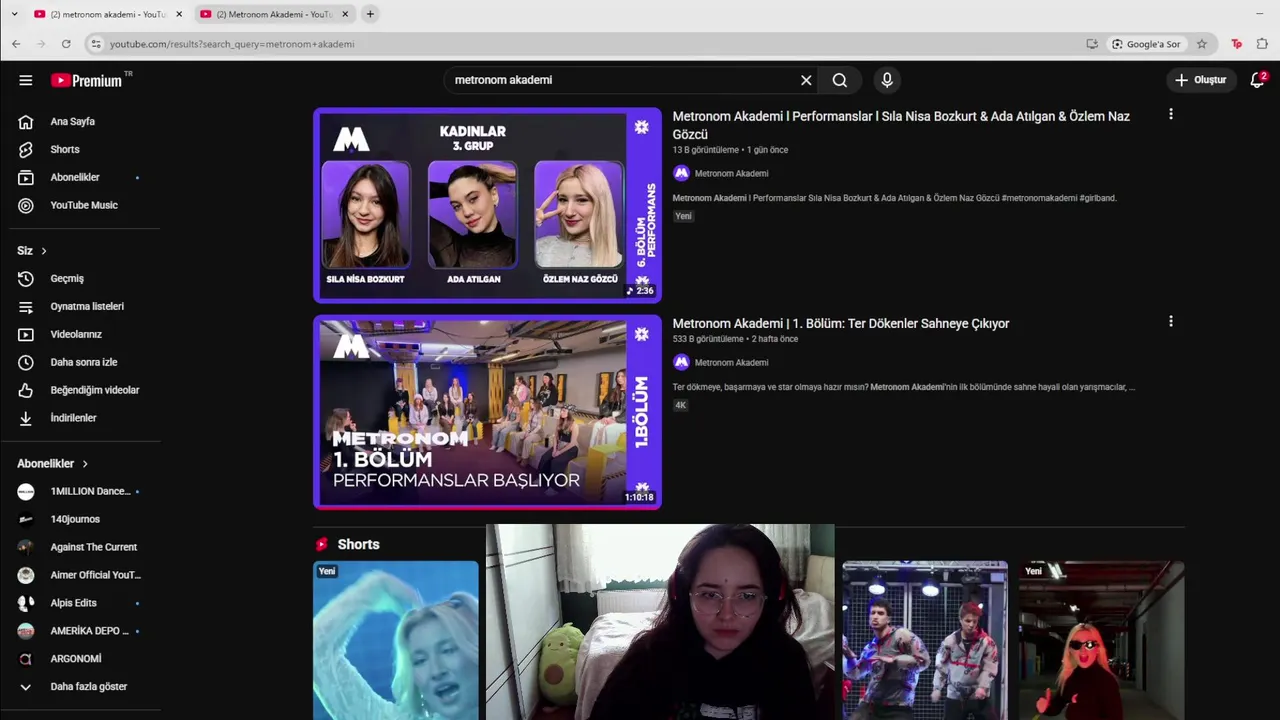Open the notifications bell
Screen dimensions: 1280x720
pos(1258,80)
